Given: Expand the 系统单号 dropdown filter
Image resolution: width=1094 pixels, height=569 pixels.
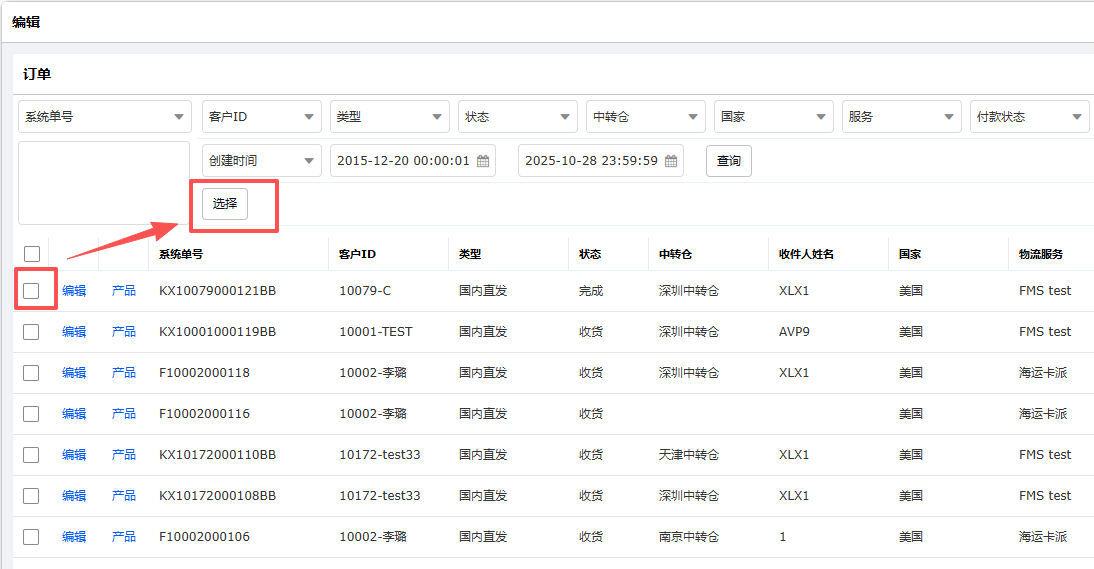Looking at the screenshot, I should 104,117.
